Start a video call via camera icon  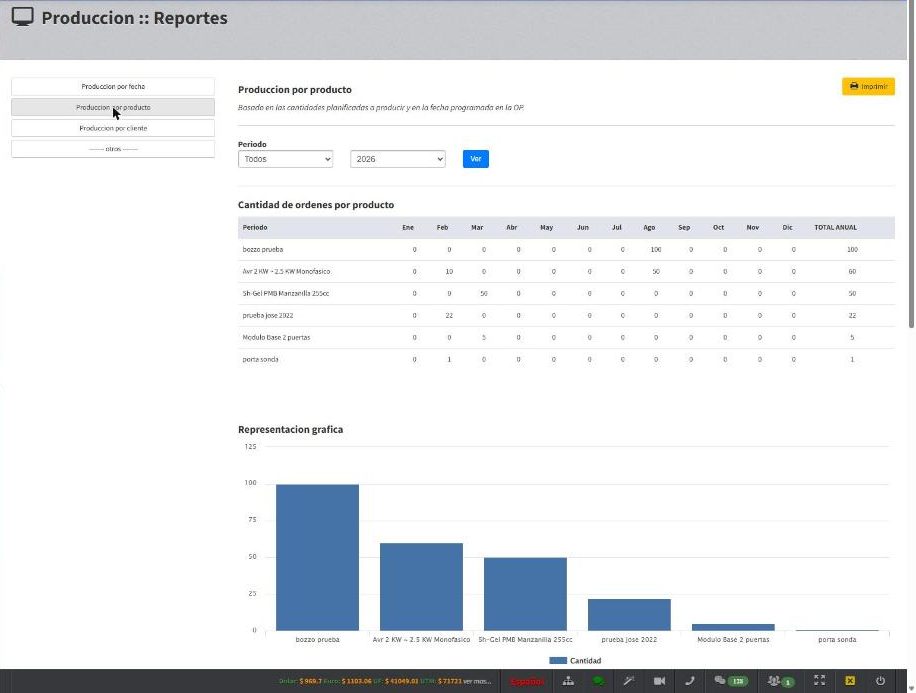coord(660,681)
